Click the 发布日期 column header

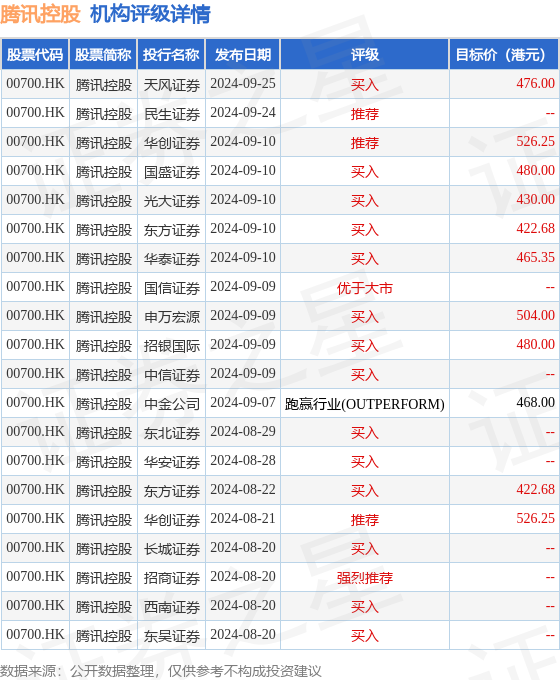[x=243, y=55]
